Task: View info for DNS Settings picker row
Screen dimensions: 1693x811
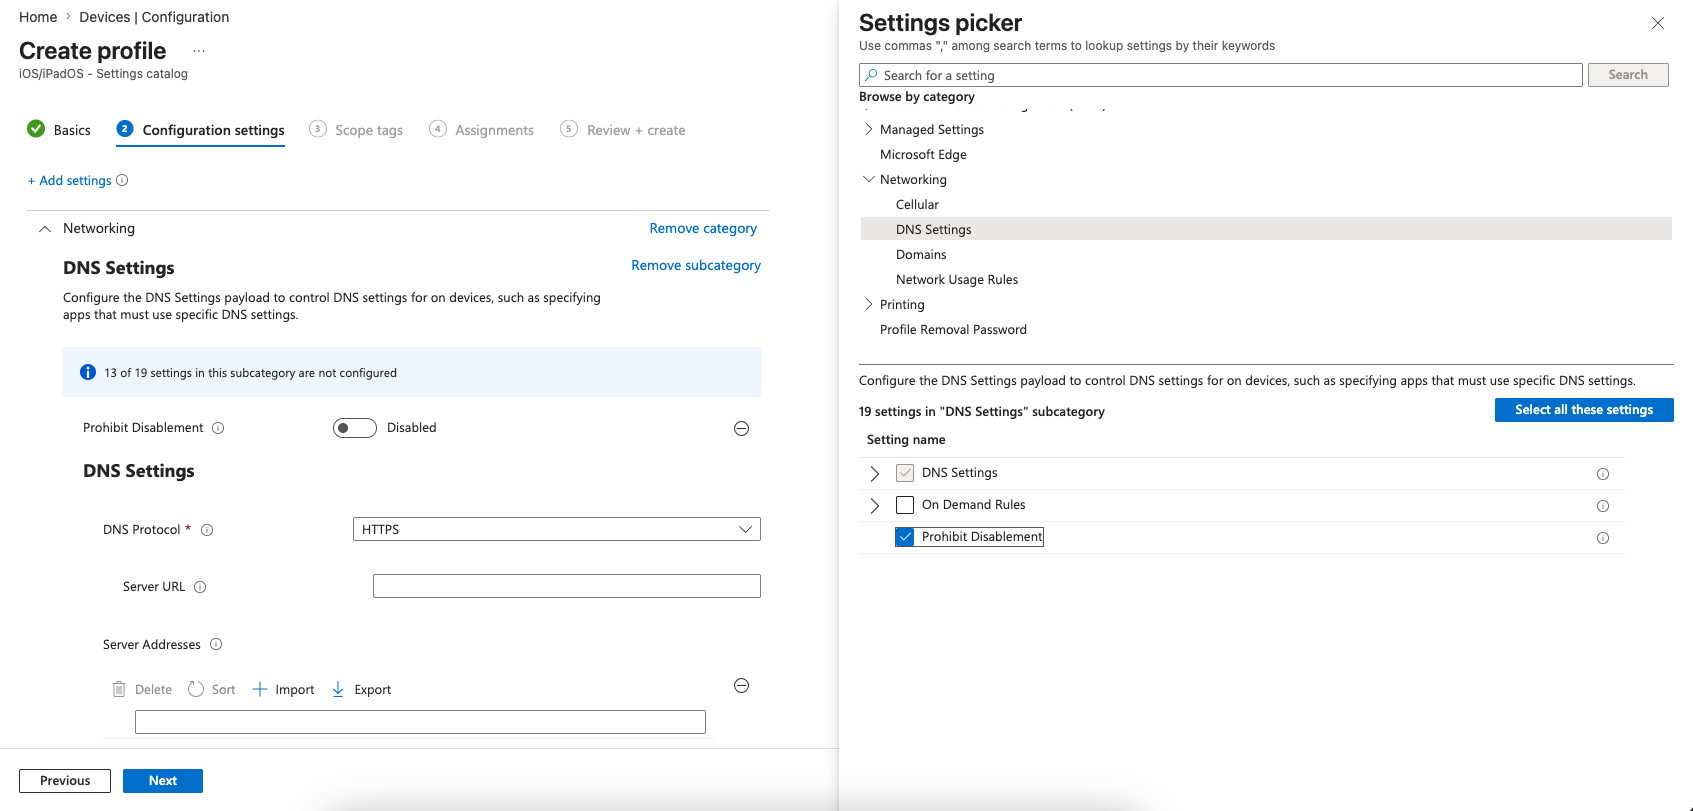Action: click(x=1603, y=474)
